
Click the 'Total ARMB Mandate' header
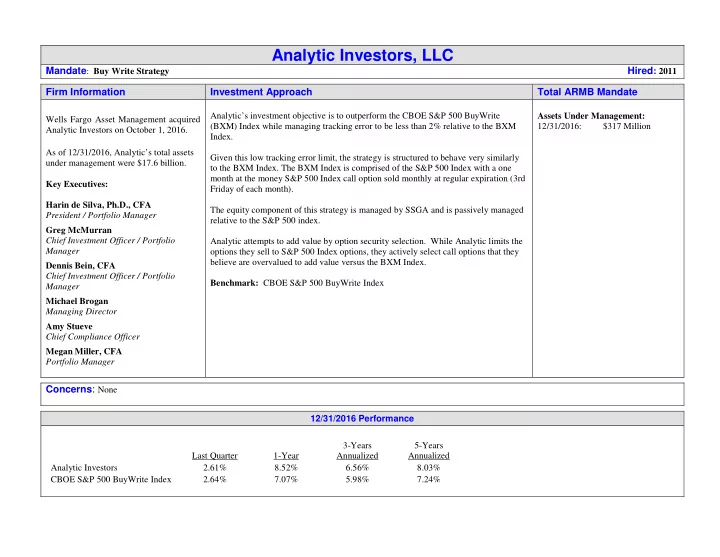coord(587,92)
